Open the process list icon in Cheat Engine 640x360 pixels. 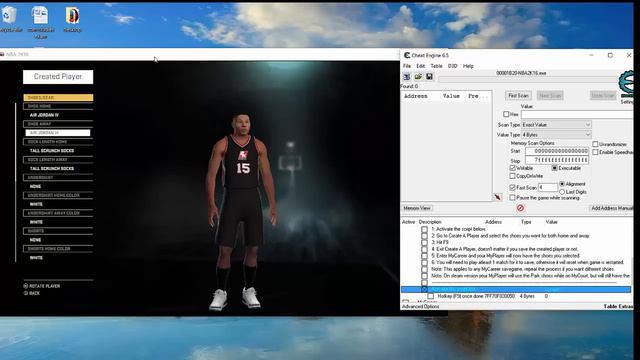pyautogui.click(x=407, y=77)
